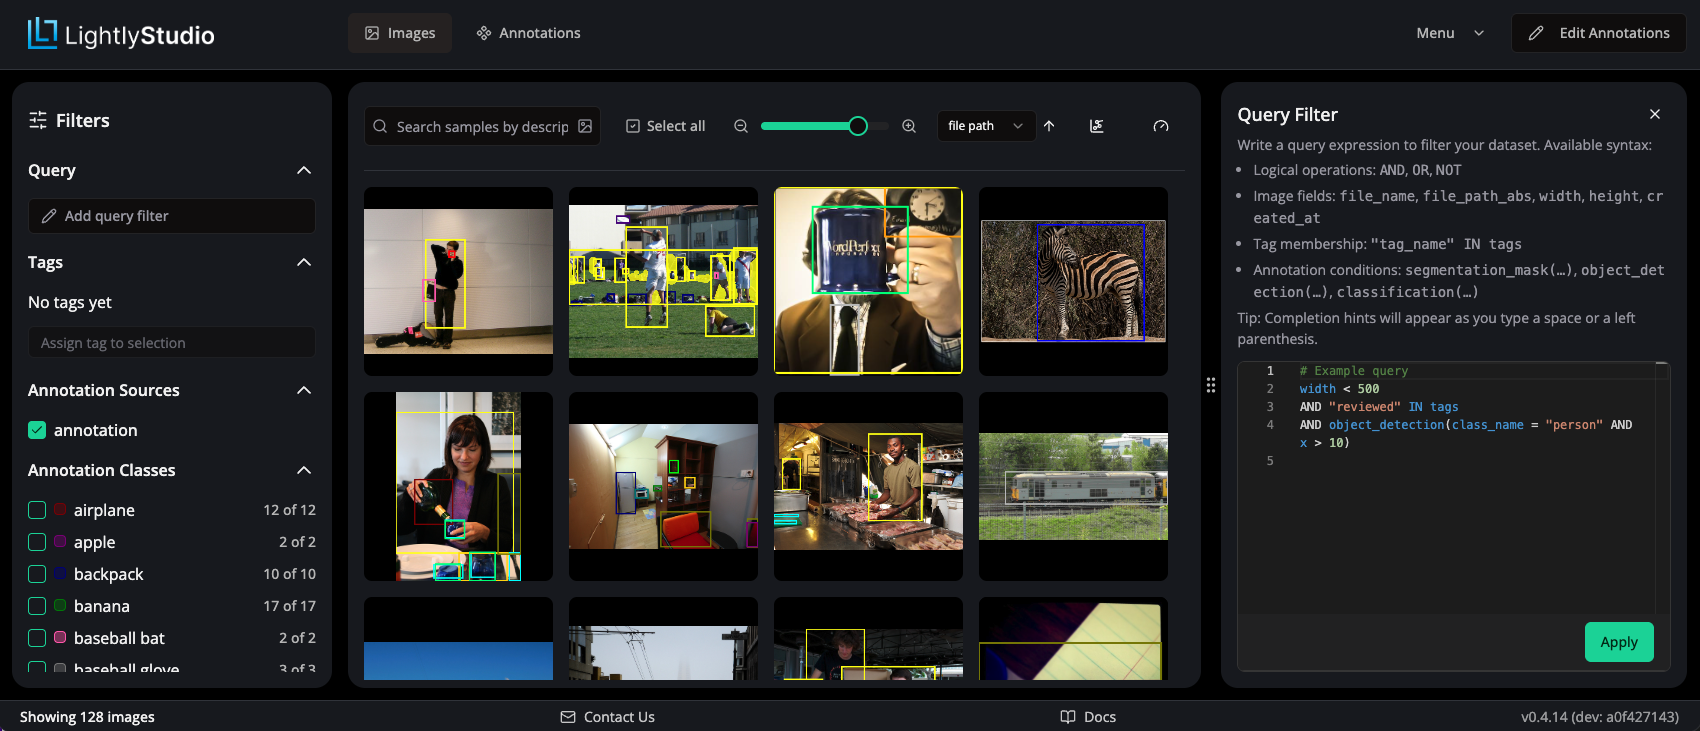1700x731 pixels.
Task: Switch to the Annotations tab
Action: (x=528, y=33)
